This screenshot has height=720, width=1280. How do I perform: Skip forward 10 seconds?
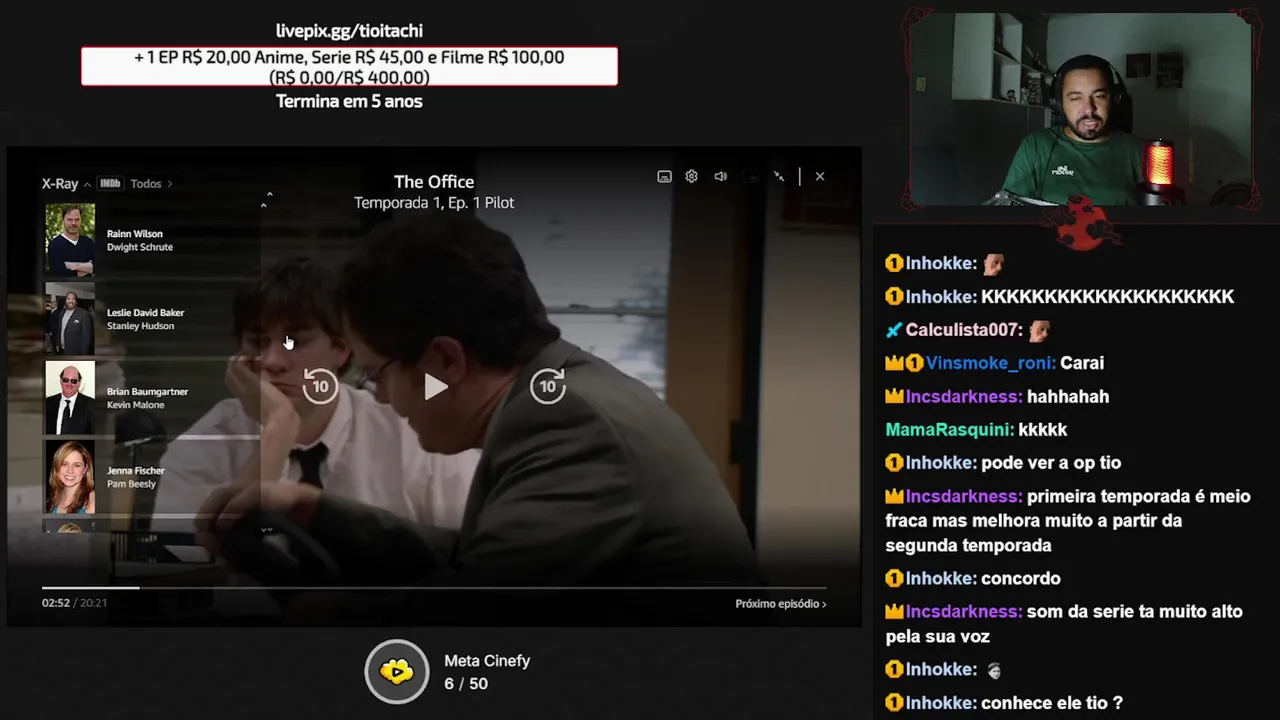[x=548, y=386]
